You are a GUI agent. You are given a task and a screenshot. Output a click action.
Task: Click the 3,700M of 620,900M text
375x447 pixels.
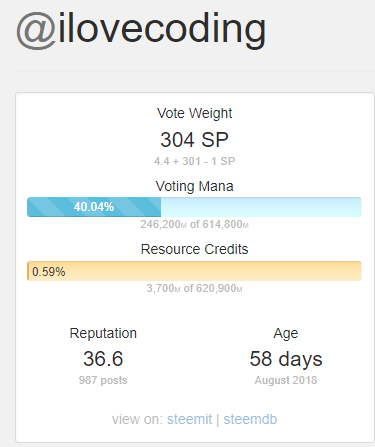coord(194,288)
